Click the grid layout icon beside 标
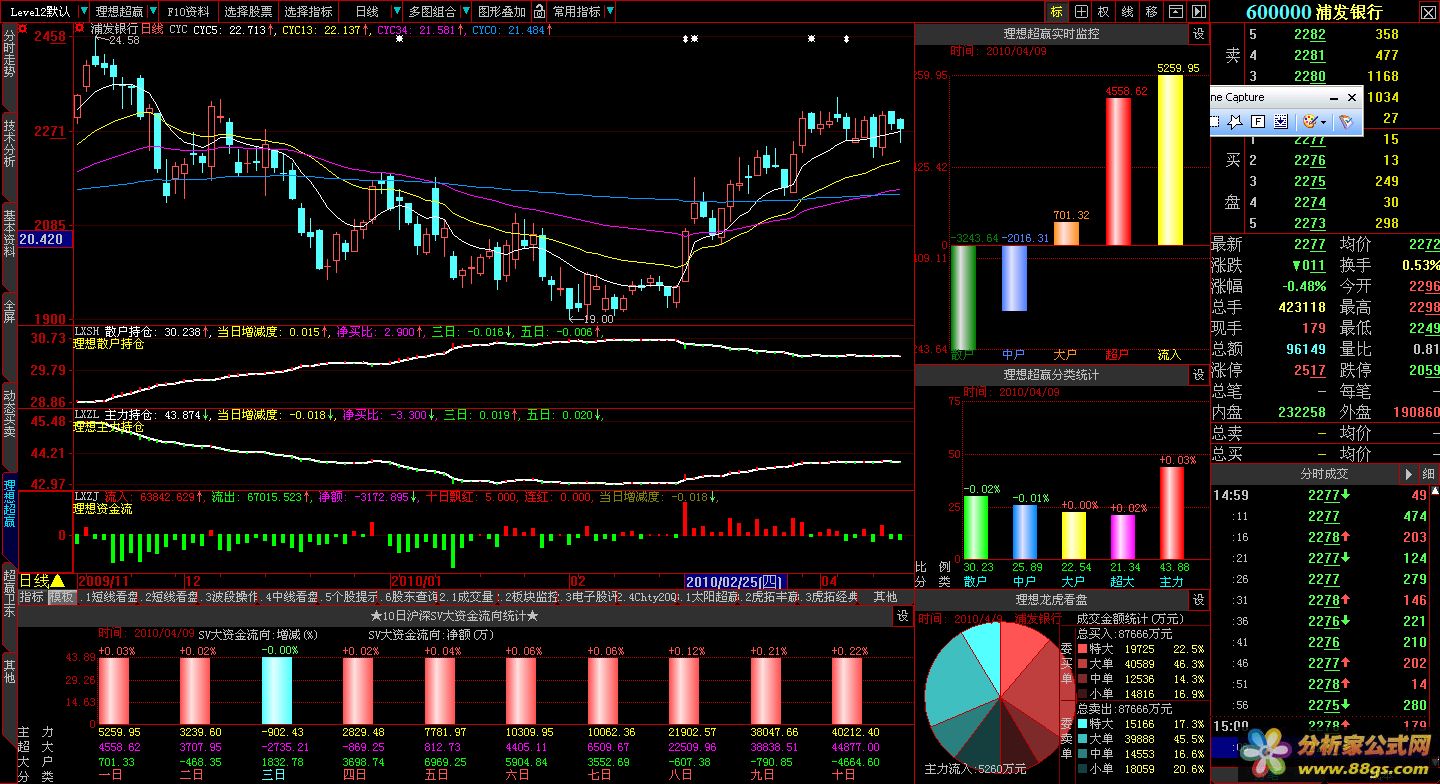 pyautogui.click(x=1081, y=12)
